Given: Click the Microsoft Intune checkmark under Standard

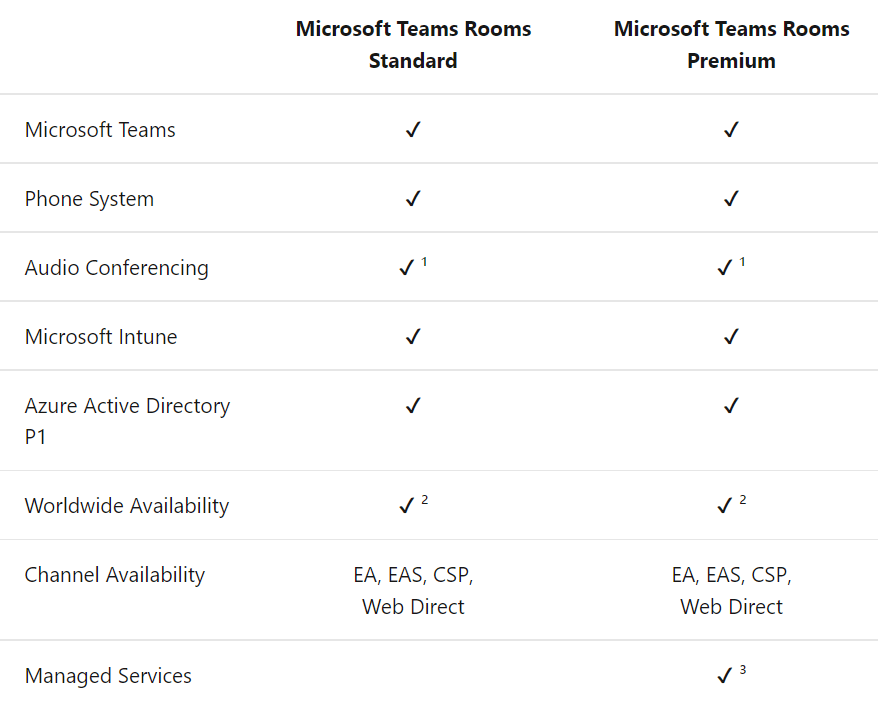Looking at the screenshot, I should 413,337.
